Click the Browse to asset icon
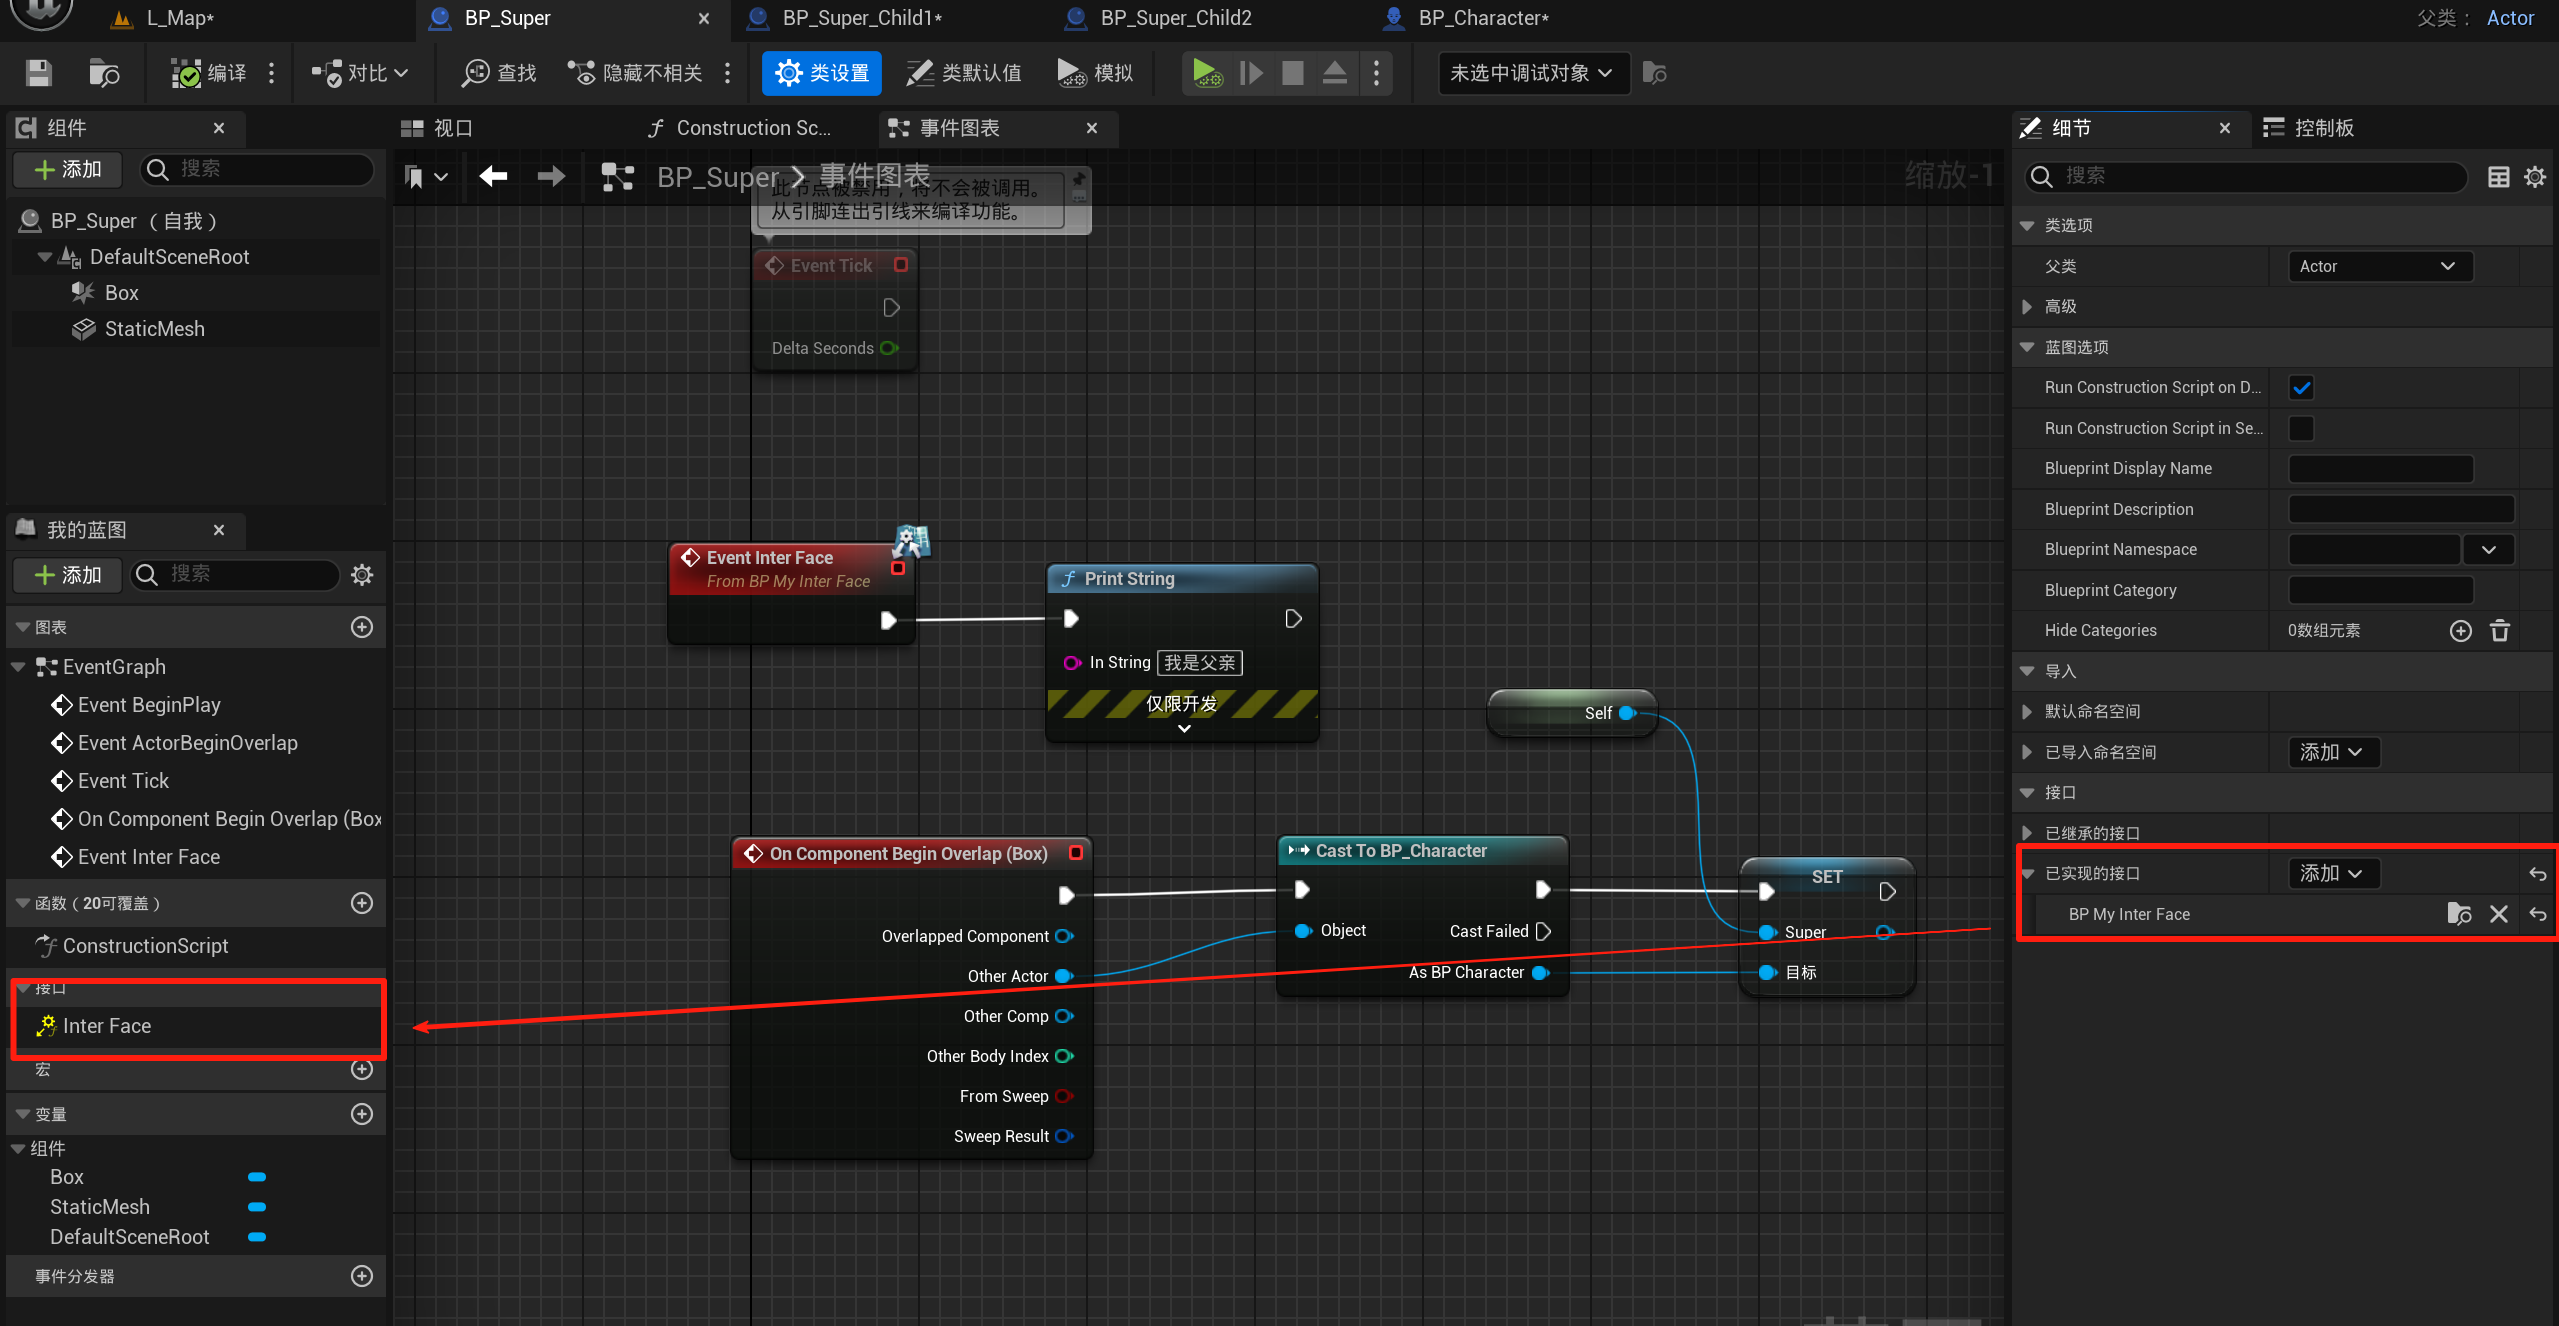2559x1326 pixels. 104,73
